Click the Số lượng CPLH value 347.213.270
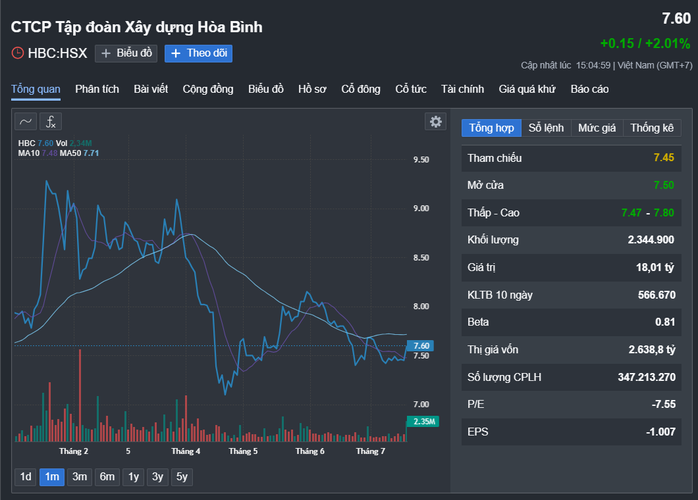Viewport: 698px width, 500px height. click(646, 377)
